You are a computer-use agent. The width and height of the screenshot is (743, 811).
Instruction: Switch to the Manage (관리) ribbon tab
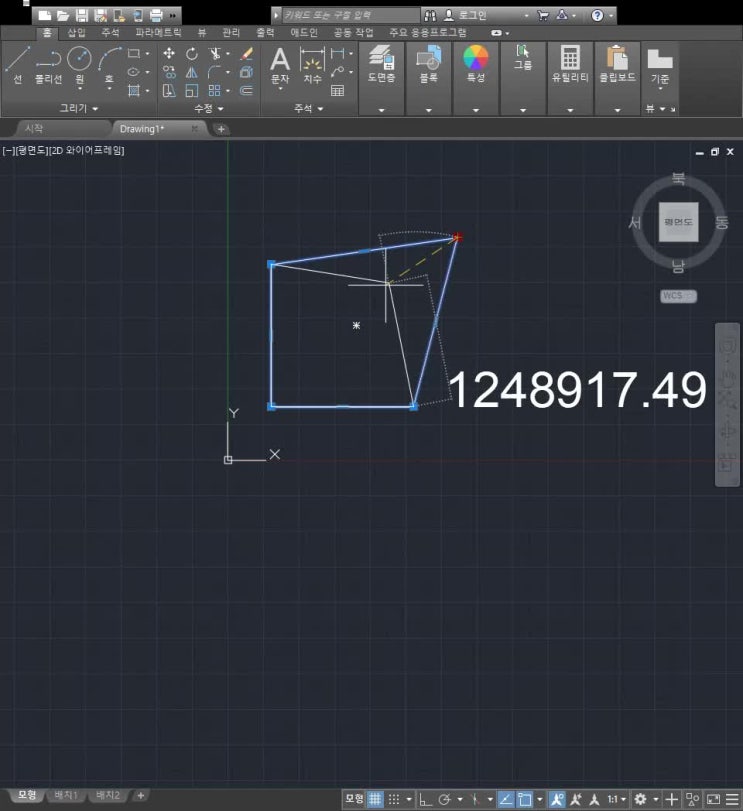click(x=231, y=33)
